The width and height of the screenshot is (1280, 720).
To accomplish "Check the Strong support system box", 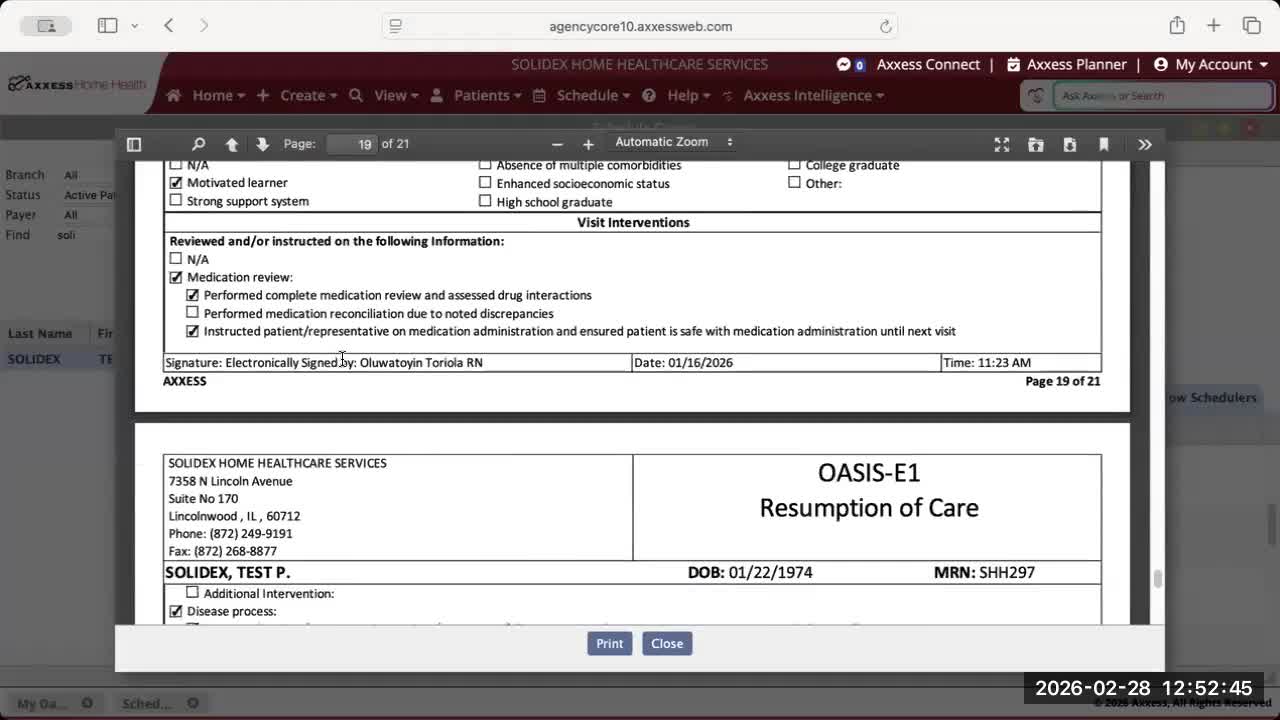I will [176, 200].
